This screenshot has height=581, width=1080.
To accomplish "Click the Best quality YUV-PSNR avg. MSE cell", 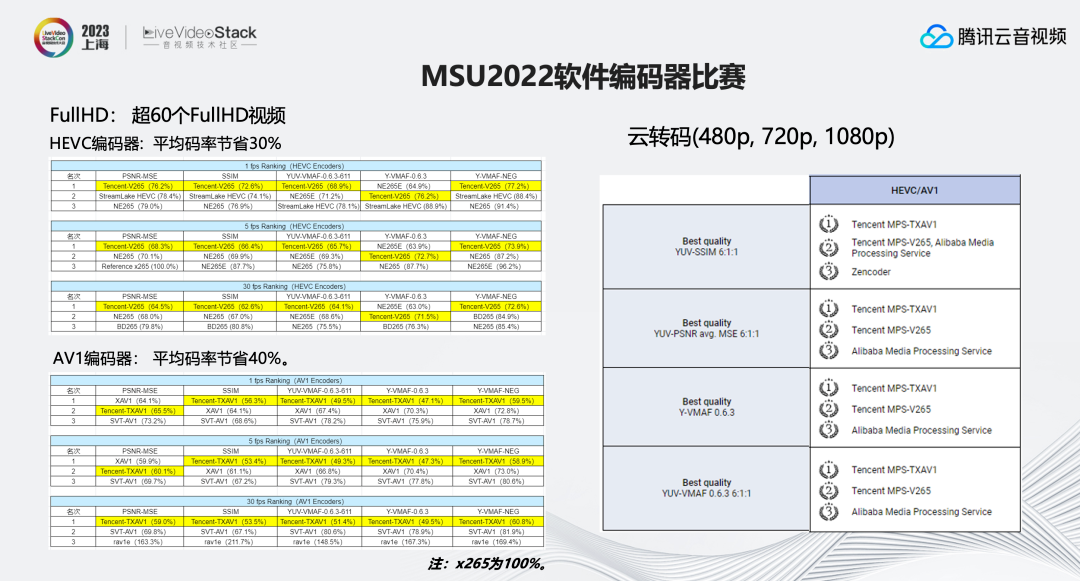I will (706, 328).
